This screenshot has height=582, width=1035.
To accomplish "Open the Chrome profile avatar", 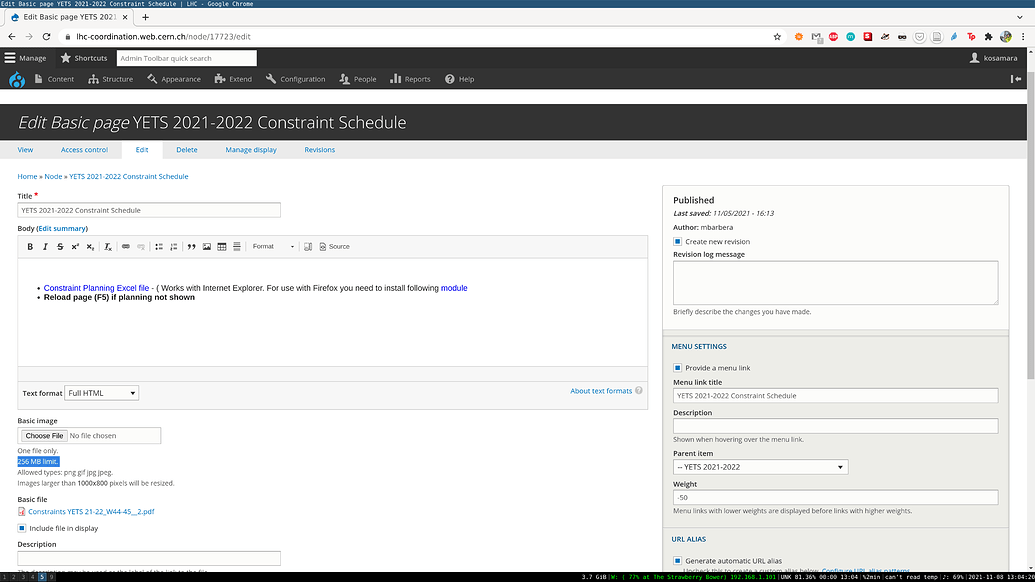I will (1006, 37).
